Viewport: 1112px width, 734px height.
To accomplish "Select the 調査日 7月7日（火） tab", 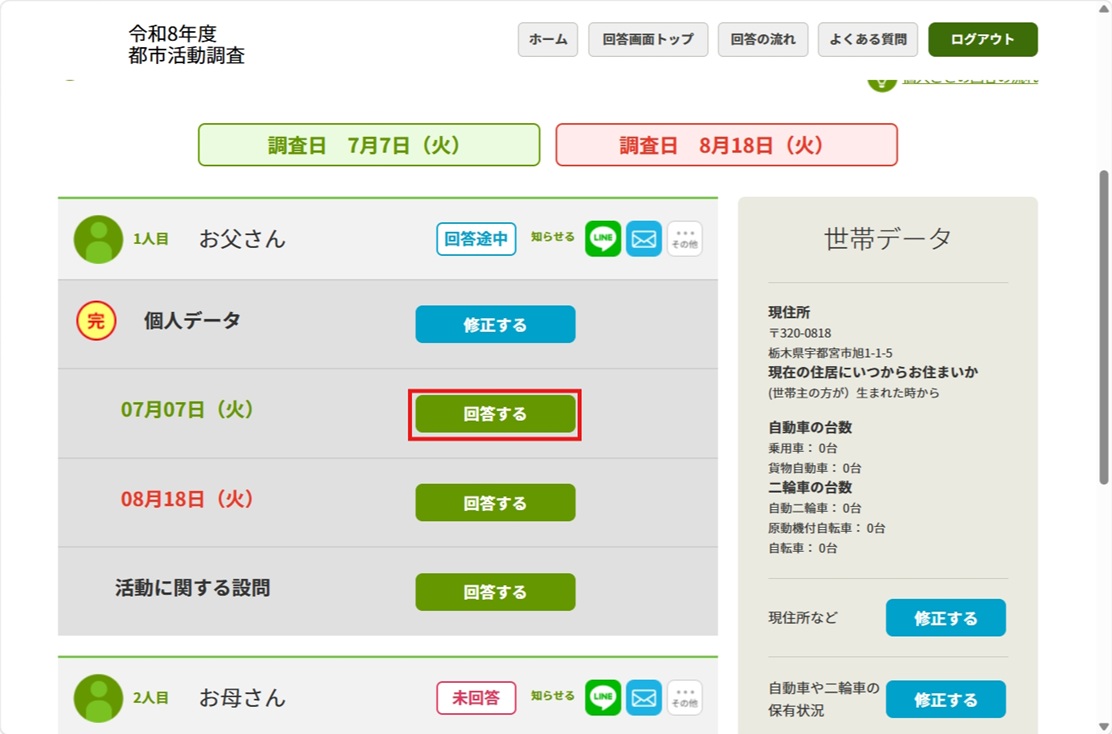I will [369, 145].
